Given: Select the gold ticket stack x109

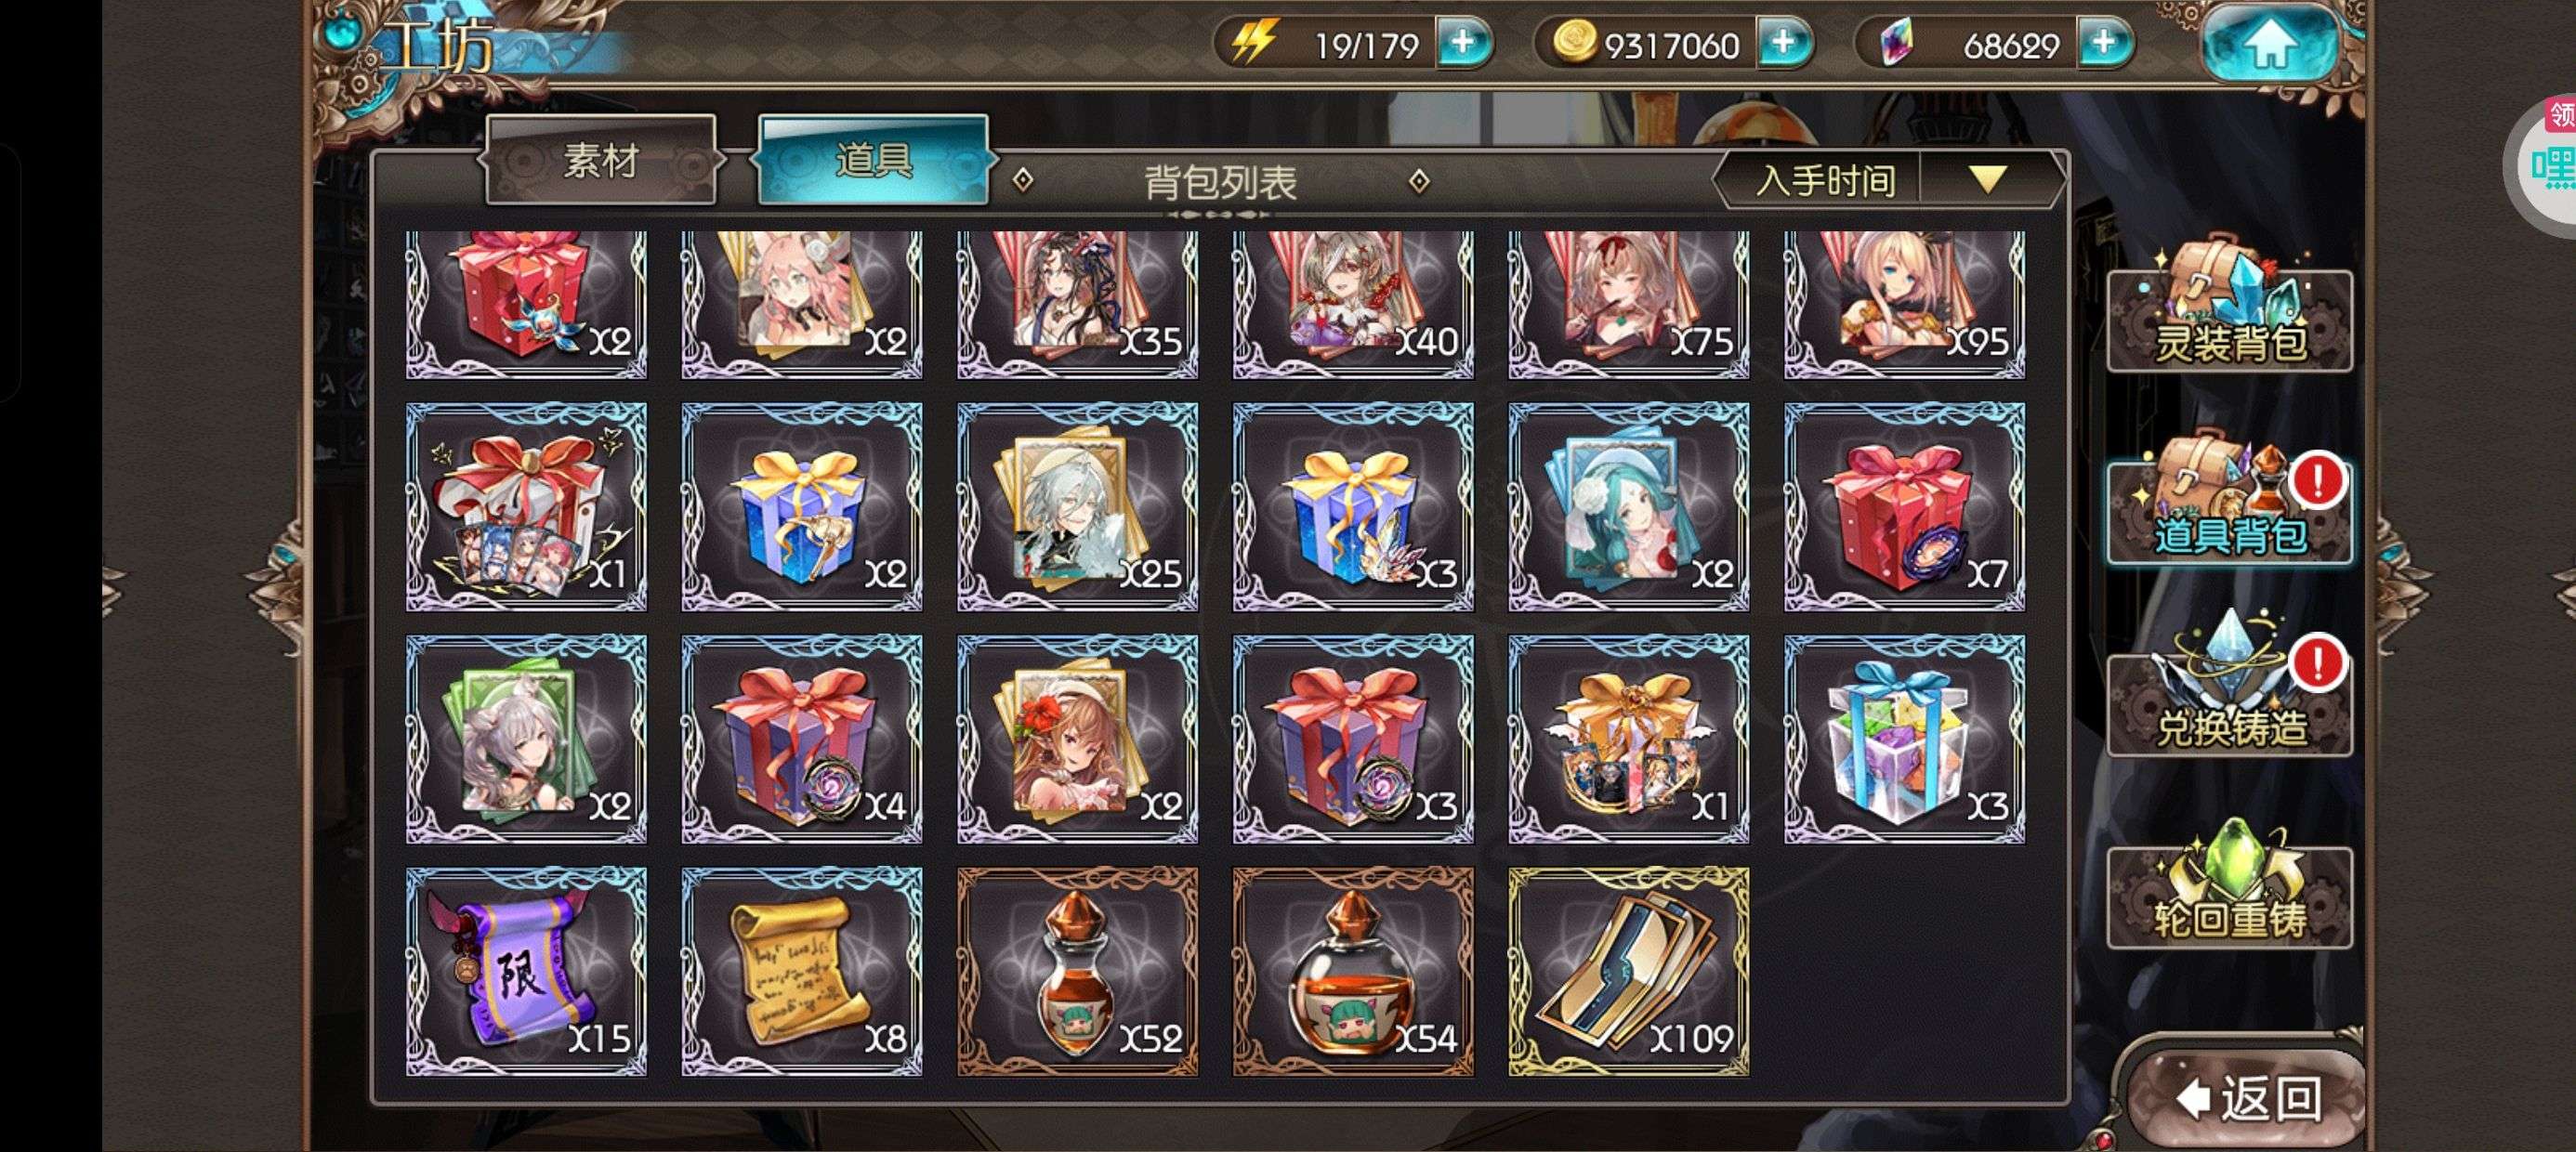Looking at the screenshot, I should (x=1629, y=971).
